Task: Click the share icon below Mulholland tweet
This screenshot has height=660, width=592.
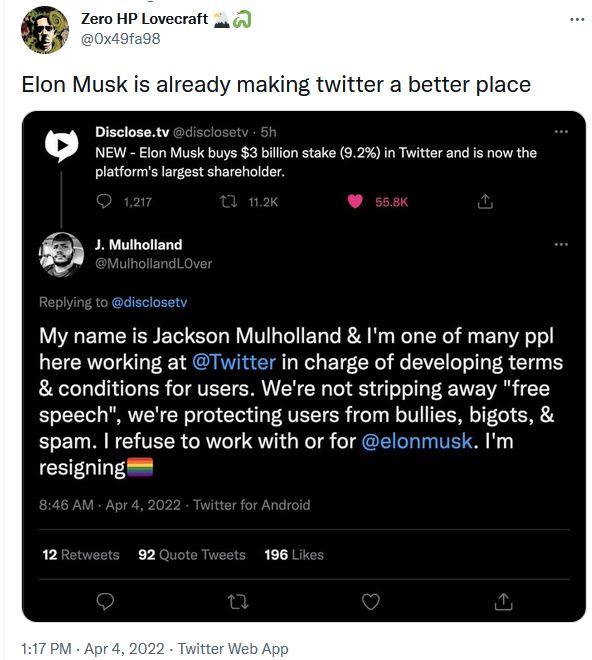Action: (504, 601)
